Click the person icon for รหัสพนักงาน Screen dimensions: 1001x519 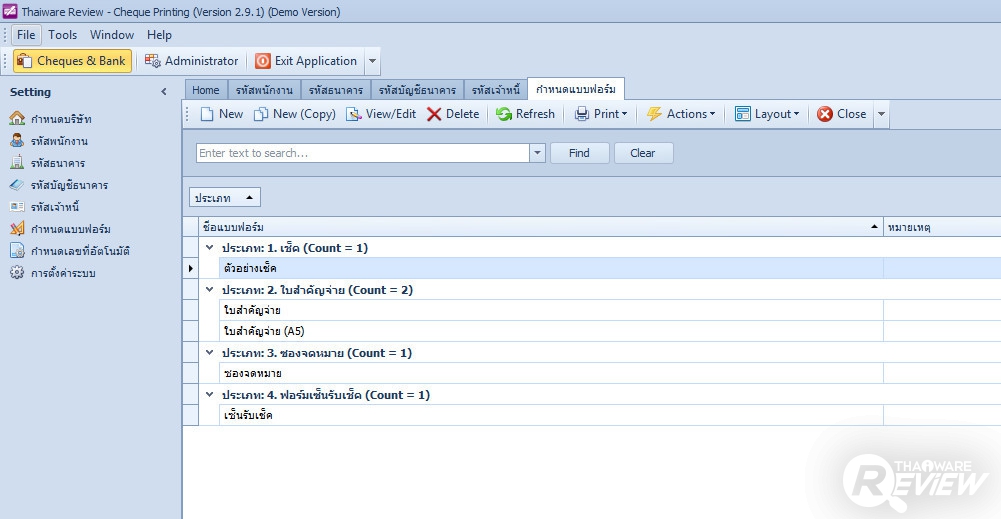pos(17,140)
